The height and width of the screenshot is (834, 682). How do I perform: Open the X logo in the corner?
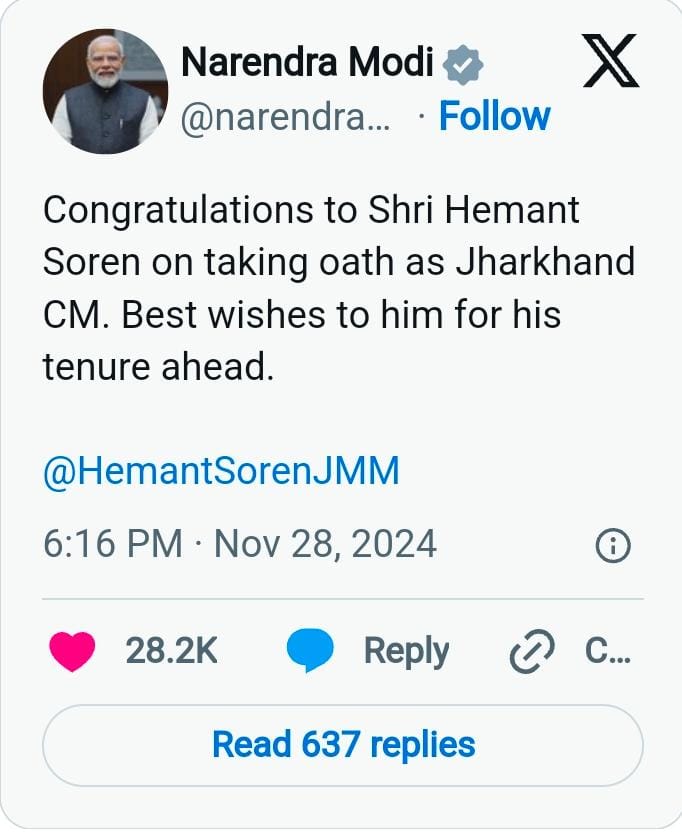[611, 60]
